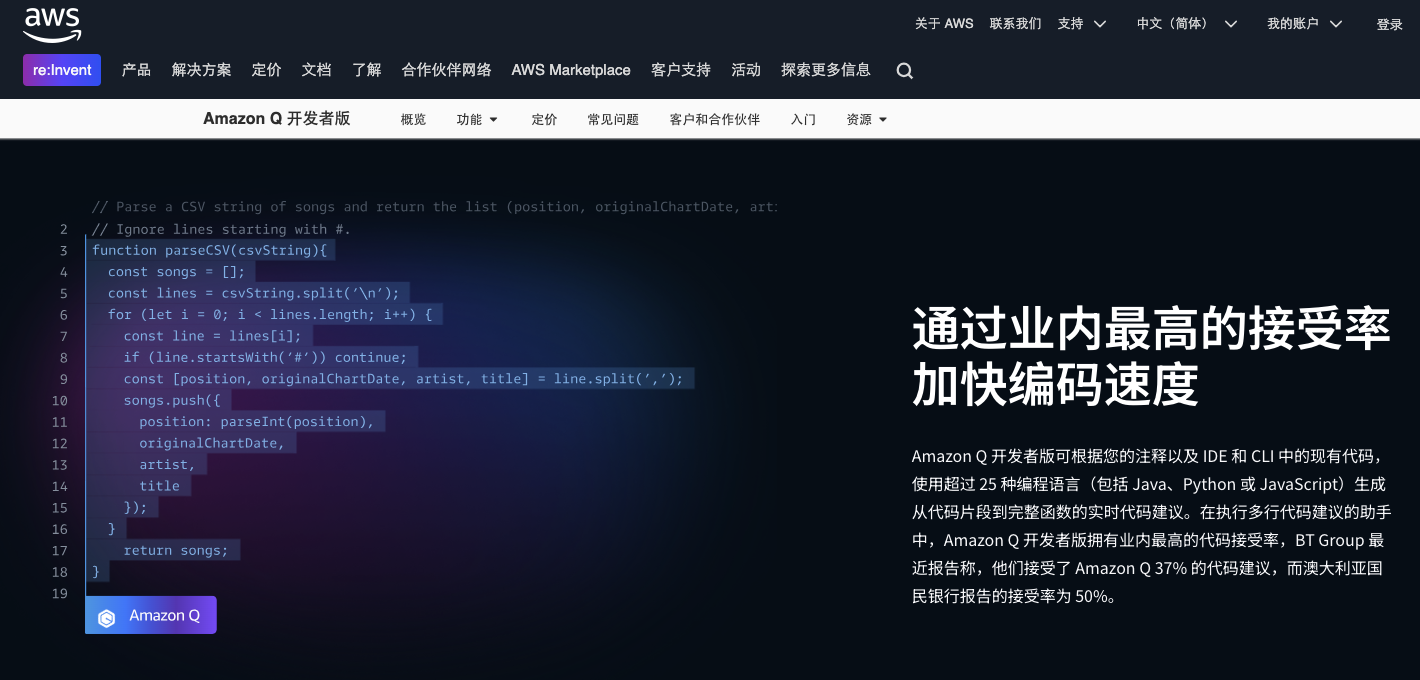Click line number 19 in the code gutter

point(60,594)
